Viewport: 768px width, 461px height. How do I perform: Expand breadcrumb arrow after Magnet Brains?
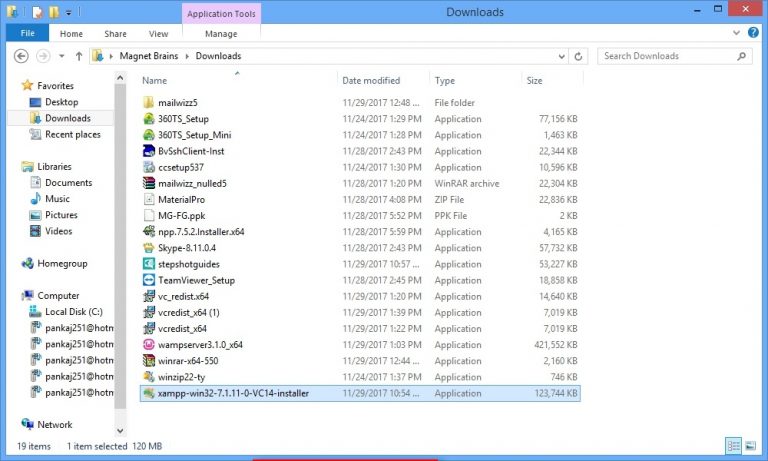[x=187, y=56]
